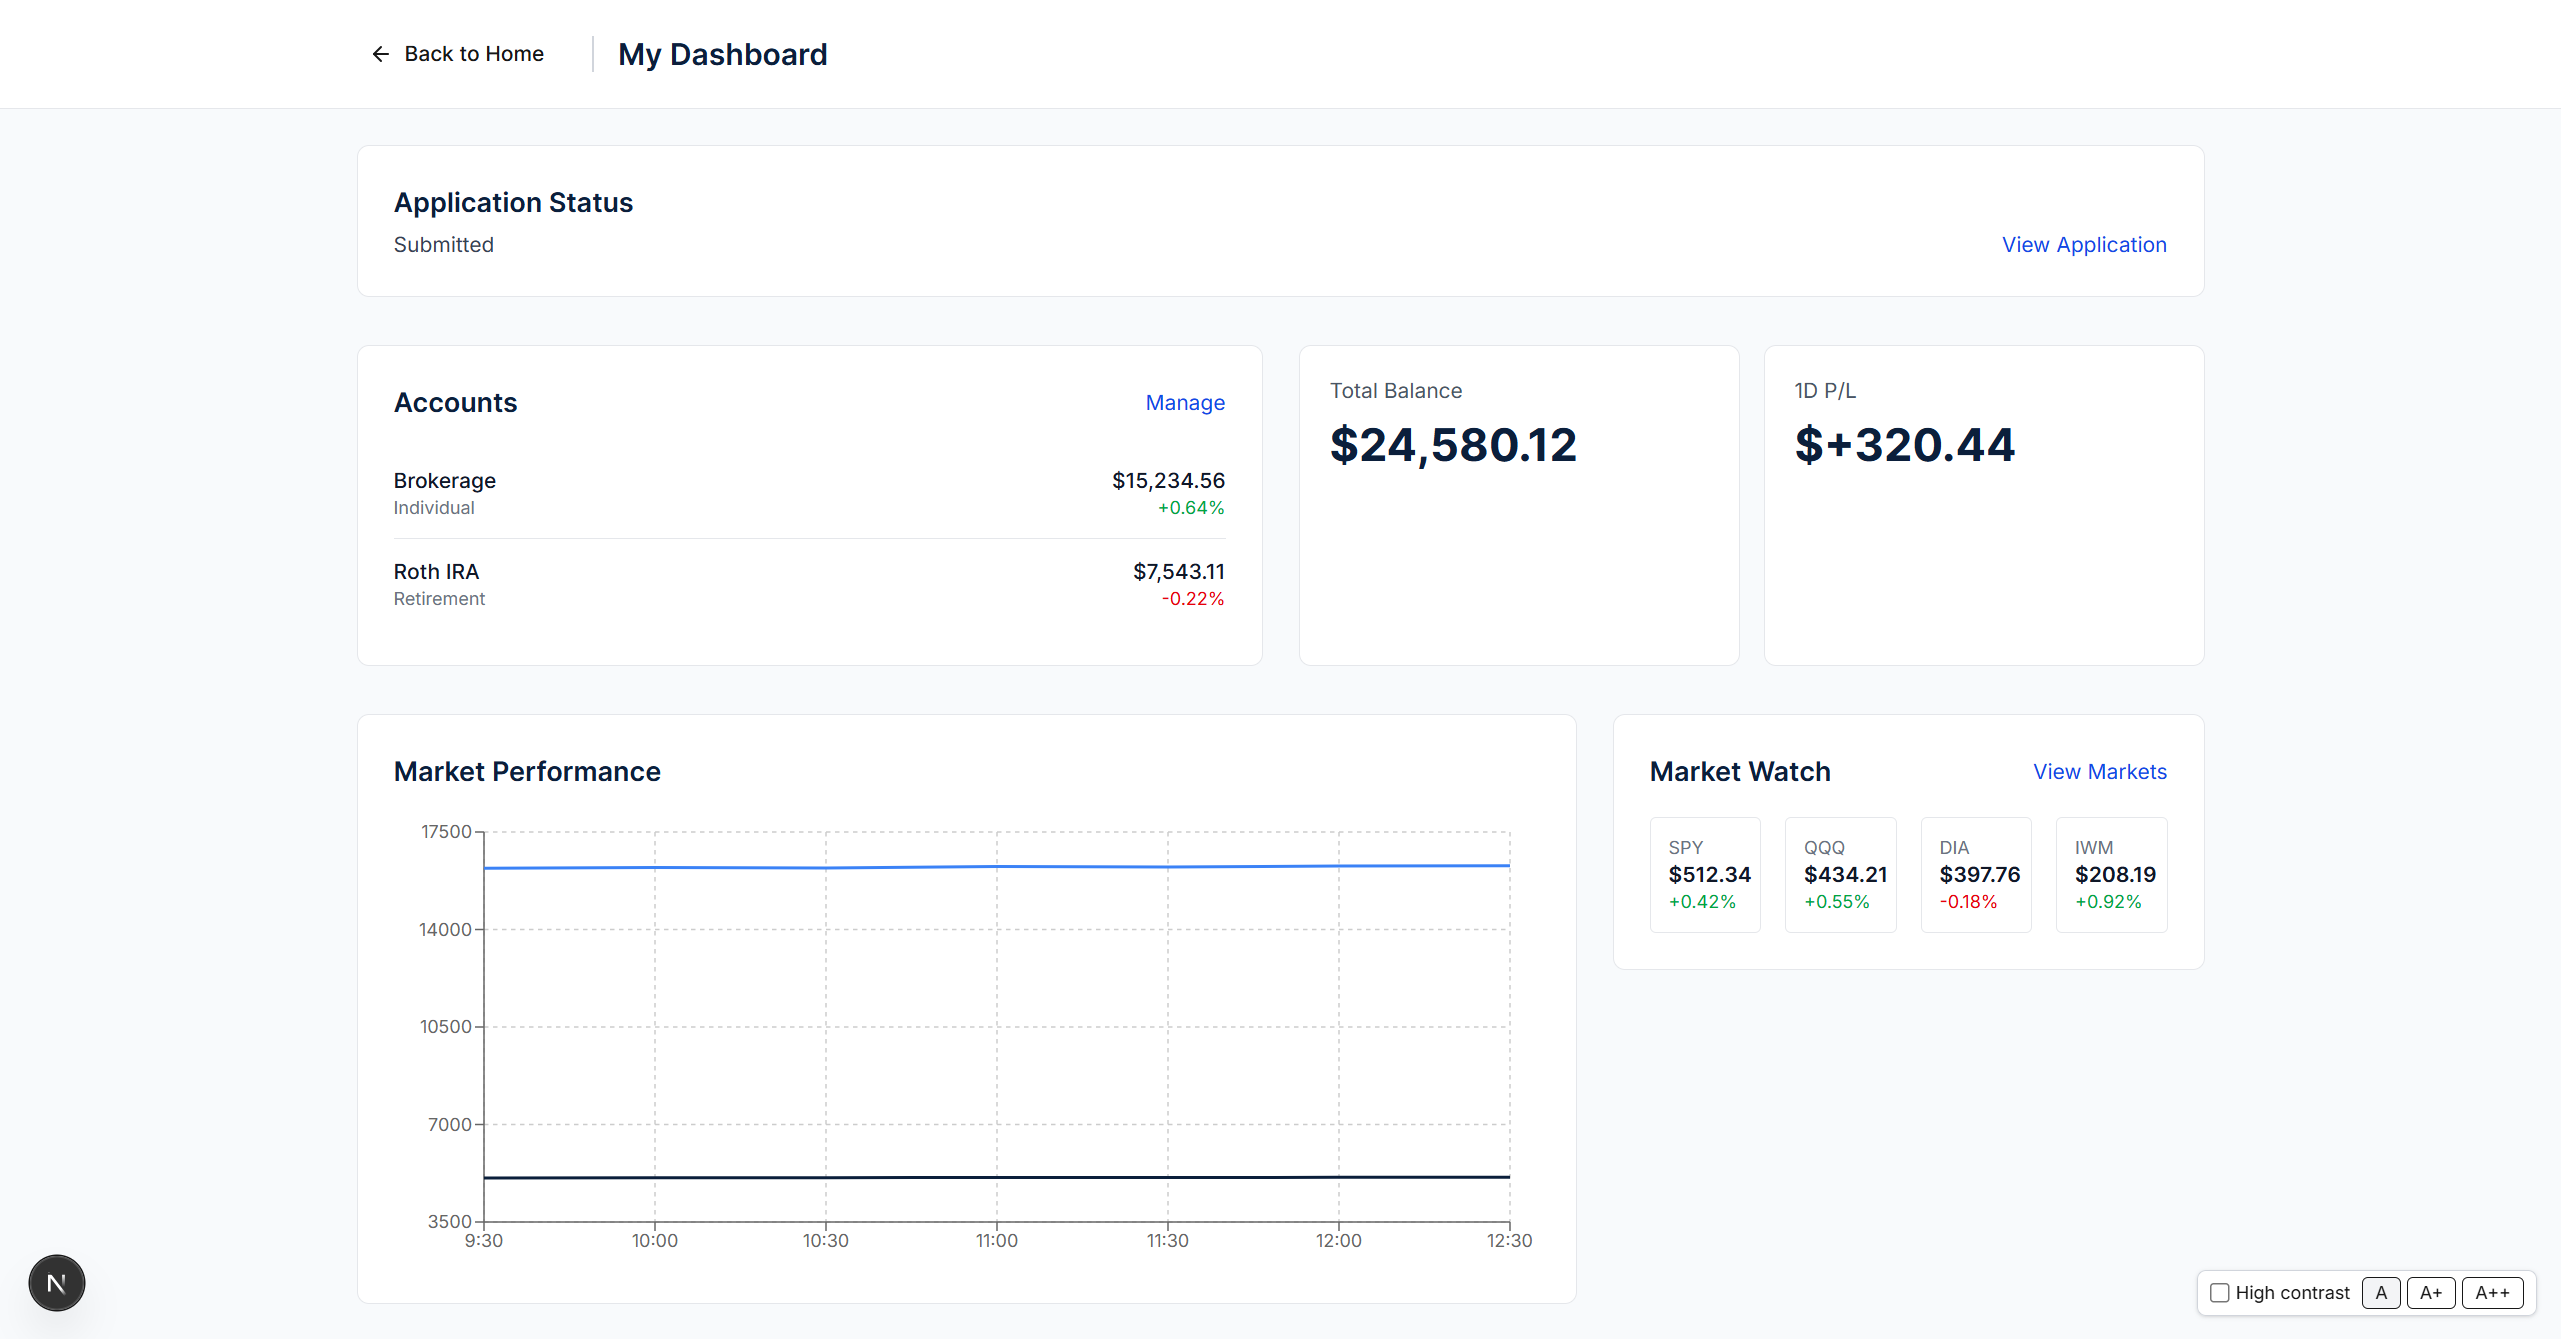
Task: Open the QQQ ticker tile
Action: (x=1840, y=874)
